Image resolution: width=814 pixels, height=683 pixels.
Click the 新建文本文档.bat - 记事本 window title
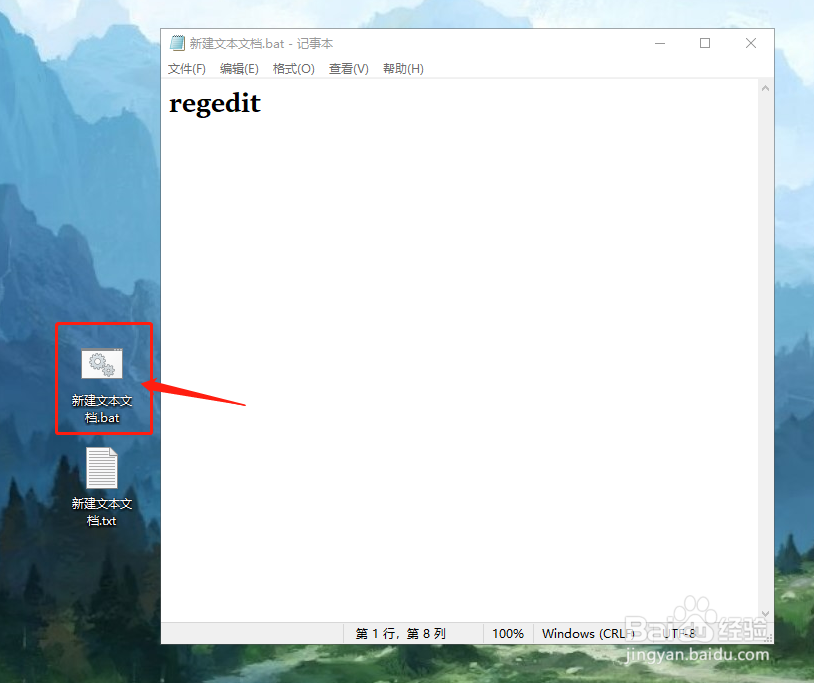tap(261, 44)
